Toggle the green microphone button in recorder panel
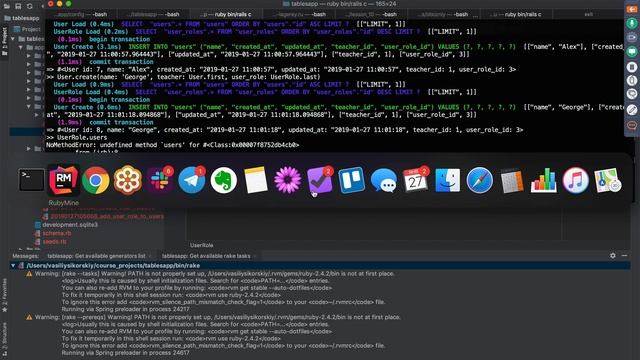This screenshot has width=640, height=360. pyautogui.click(x=631, y=23)
